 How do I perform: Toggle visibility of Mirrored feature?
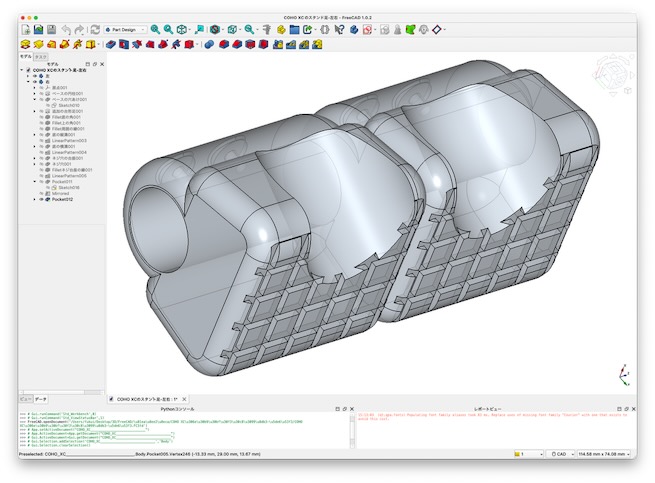click(40, 193)
